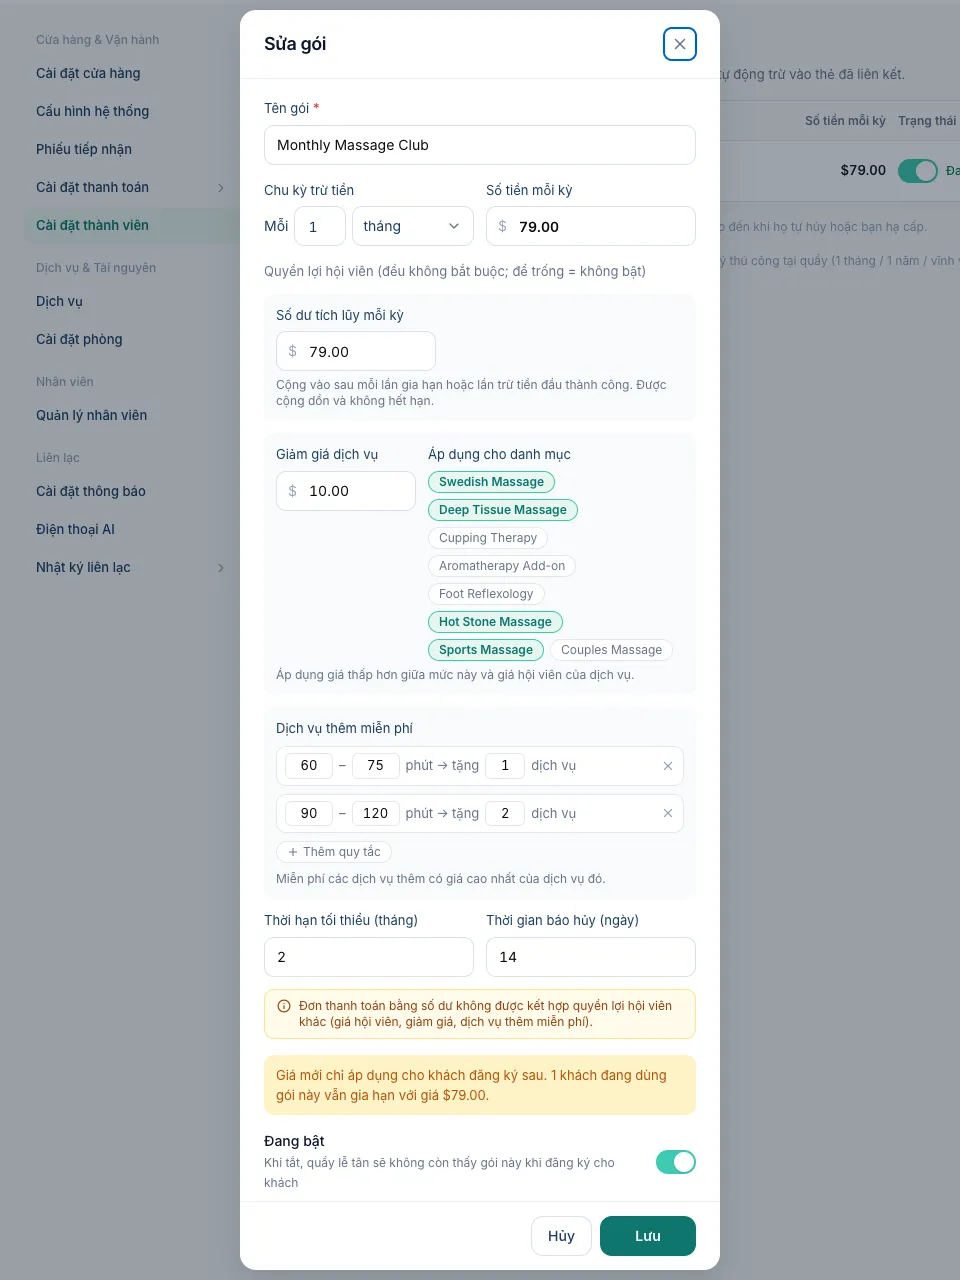
Task: Close the Sửa gói dialog with X
Action: click(x=680, y=44)
